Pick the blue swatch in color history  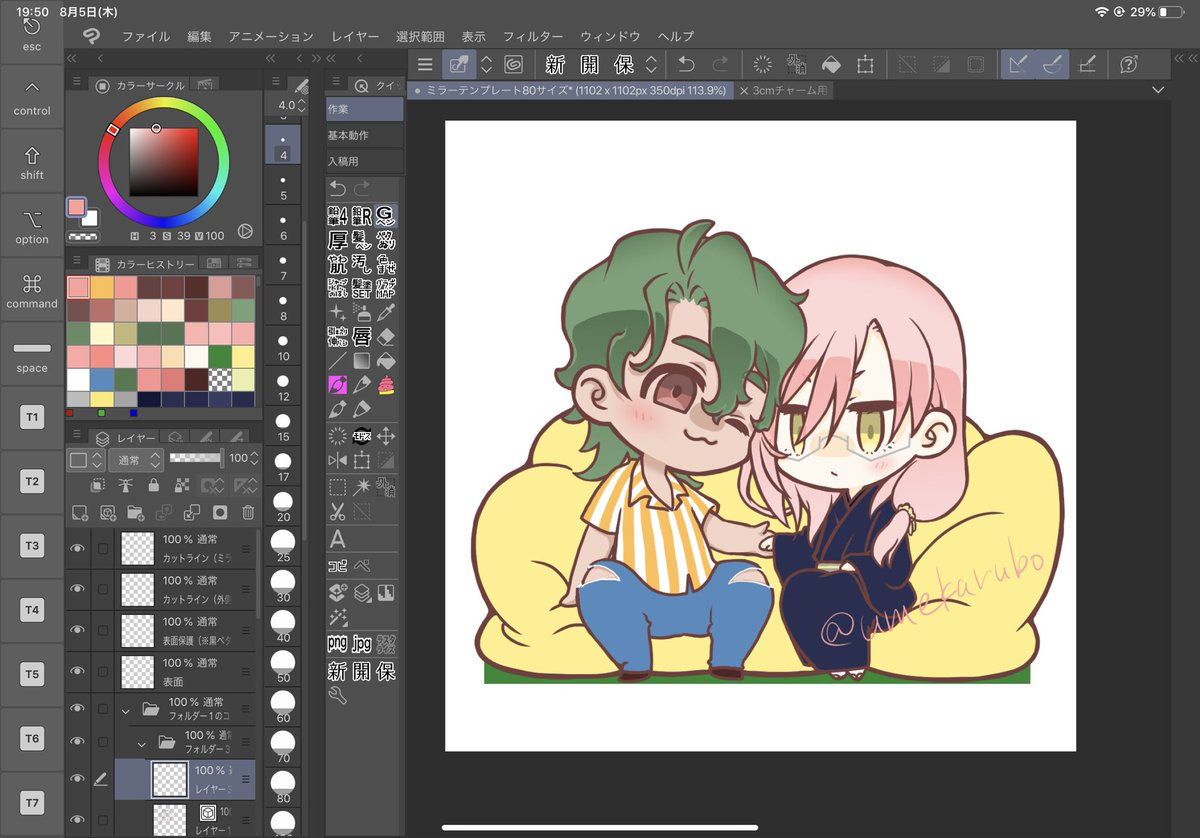coord(102,379)
